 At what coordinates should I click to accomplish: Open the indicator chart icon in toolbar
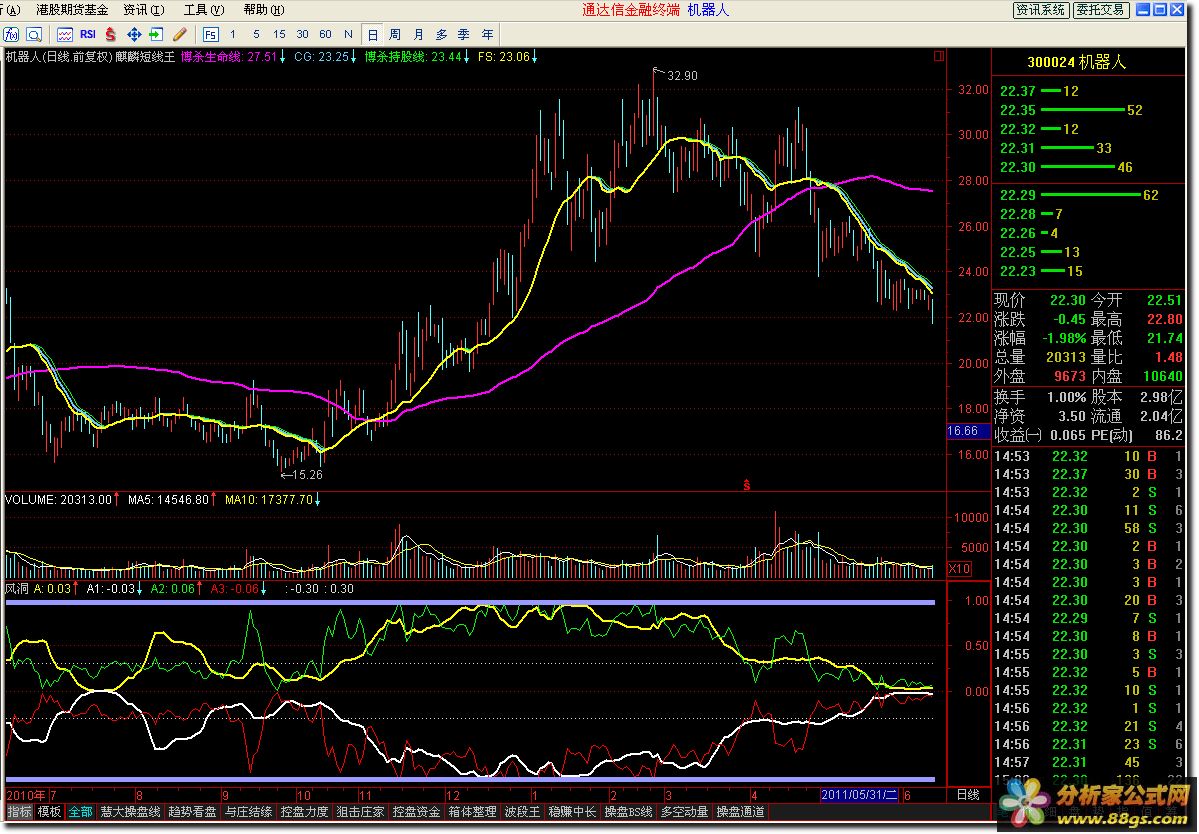click(x=65, y=34)
